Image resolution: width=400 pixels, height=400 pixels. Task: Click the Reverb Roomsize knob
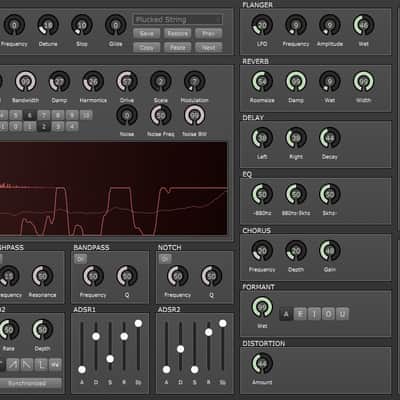pyautogui.click(x=262, y=81)
